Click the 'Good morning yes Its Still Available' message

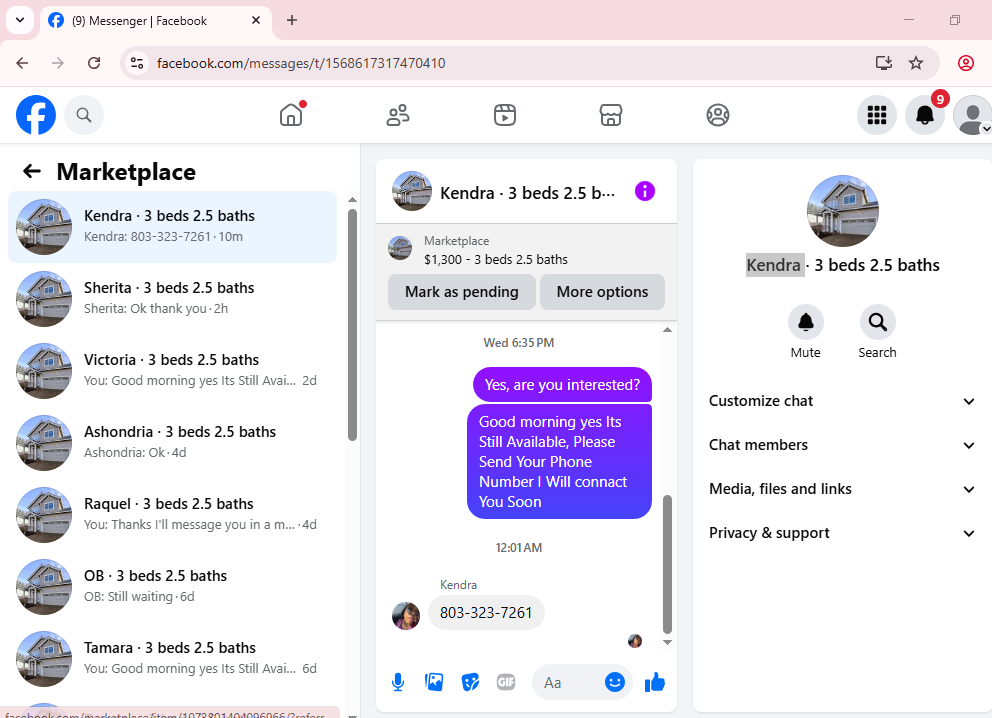coord(559,462)
